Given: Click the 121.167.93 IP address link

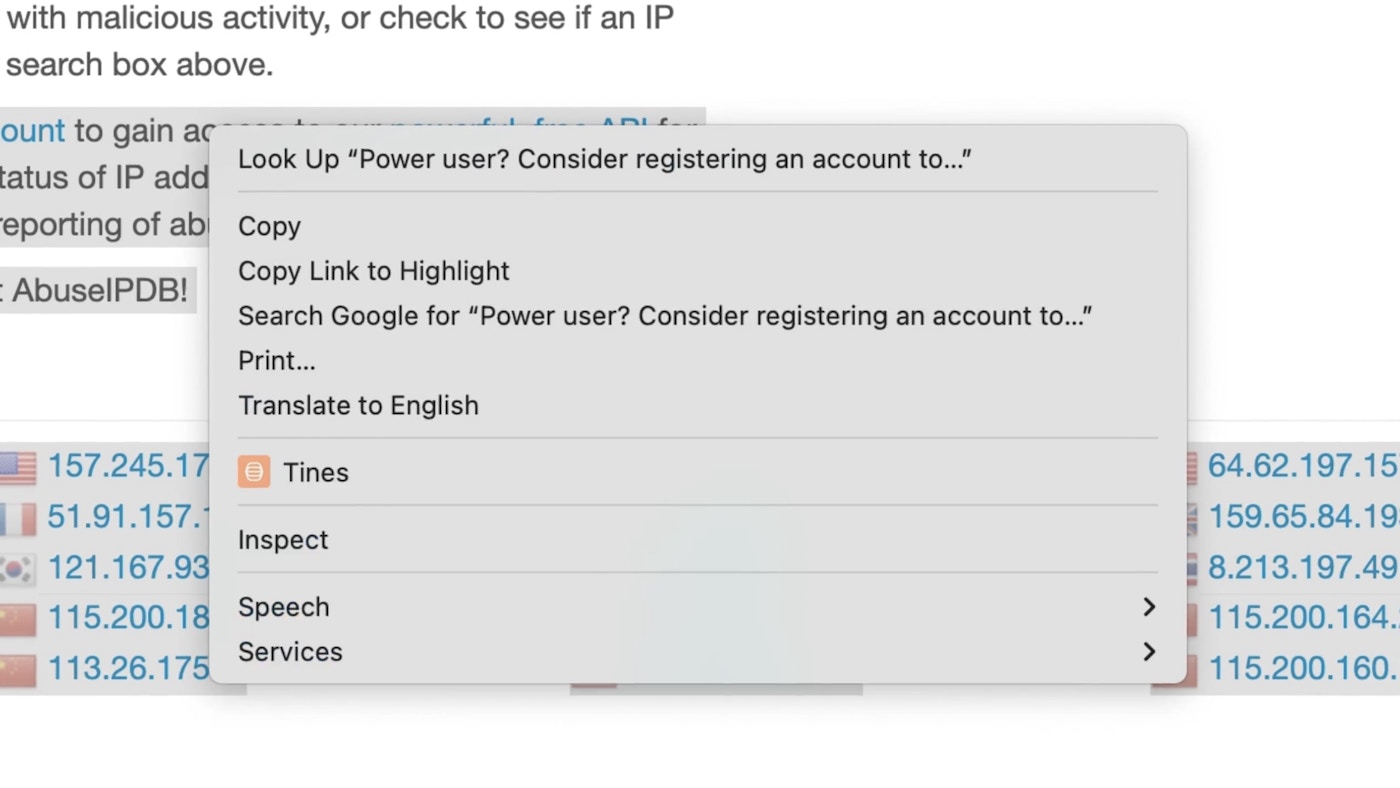Looking at the screenshot, I should coord(128,568).
